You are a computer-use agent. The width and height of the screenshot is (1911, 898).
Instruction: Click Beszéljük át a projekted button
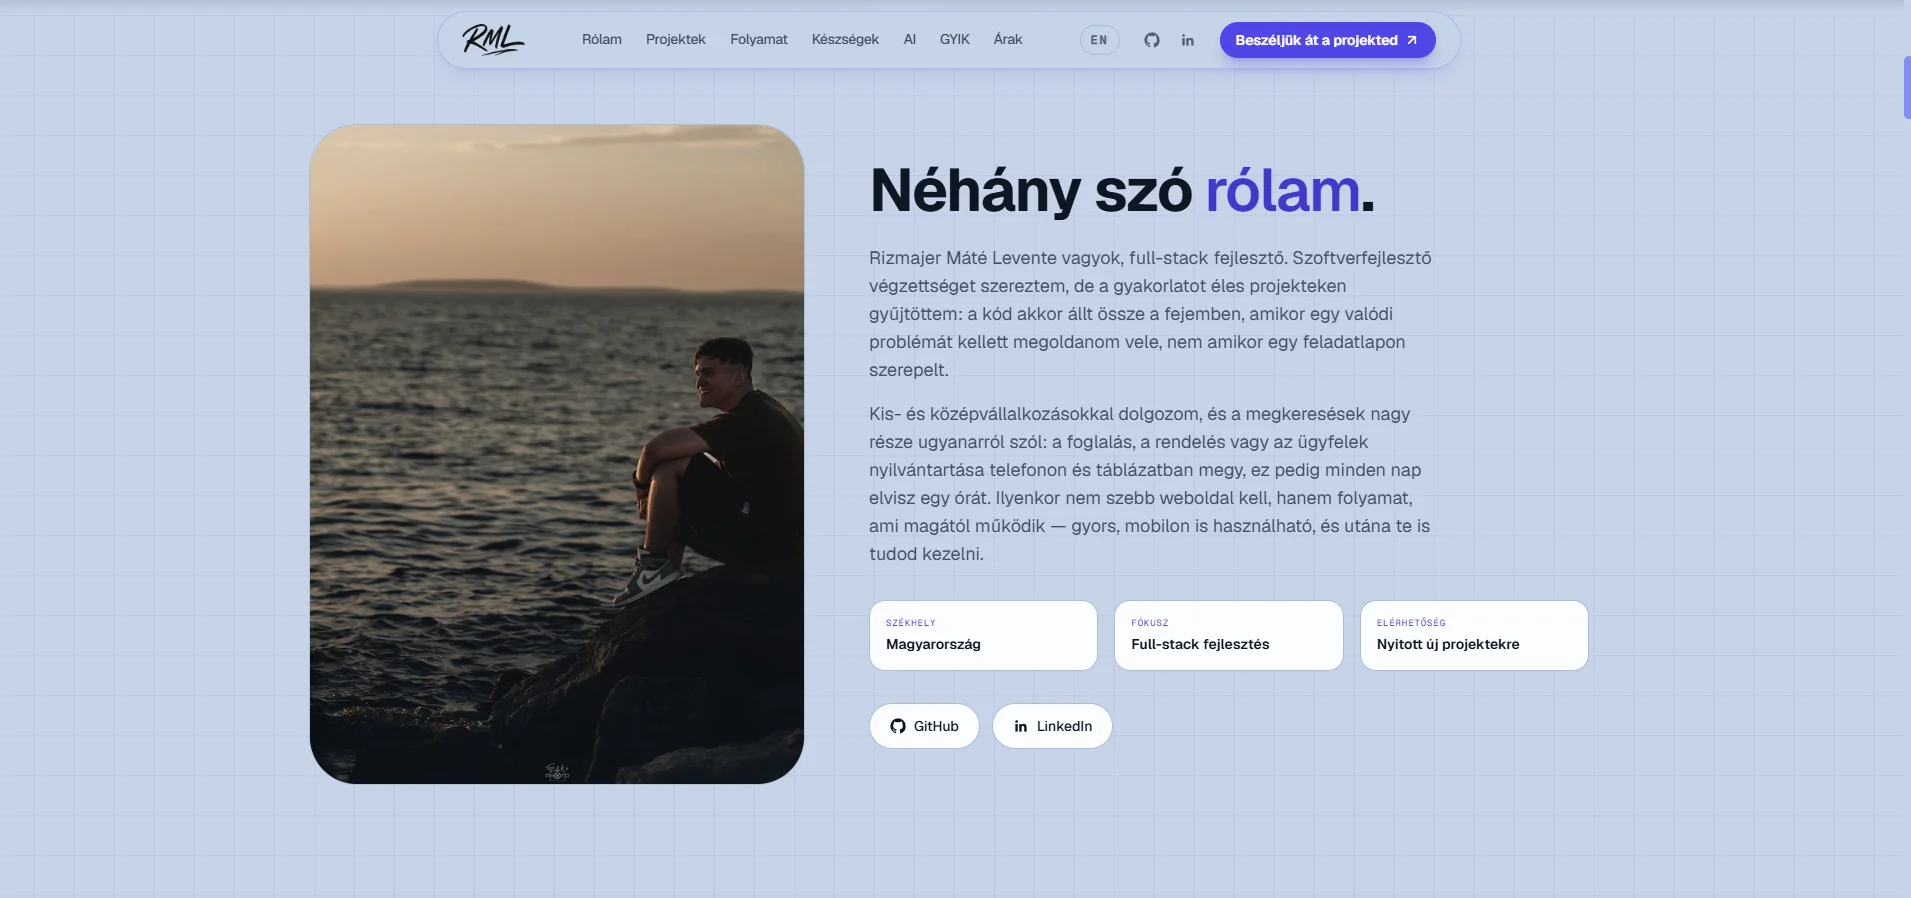(x=1327, y=40)
